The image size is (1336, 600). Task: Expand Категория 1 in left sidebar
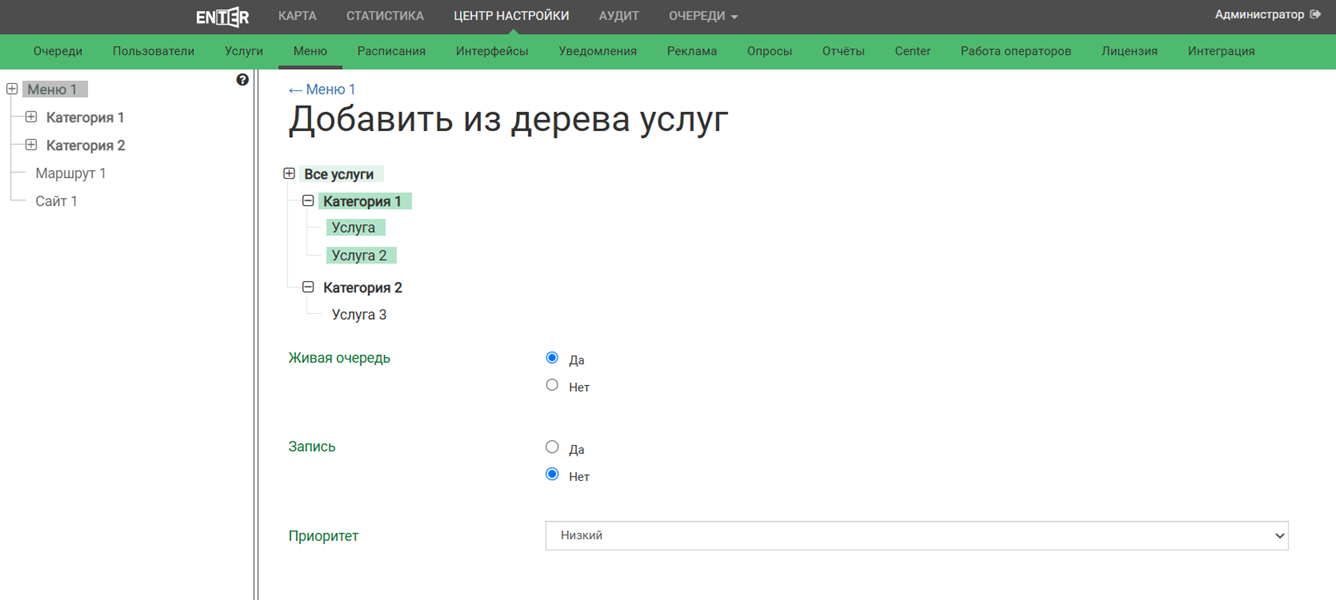(31, 117)
